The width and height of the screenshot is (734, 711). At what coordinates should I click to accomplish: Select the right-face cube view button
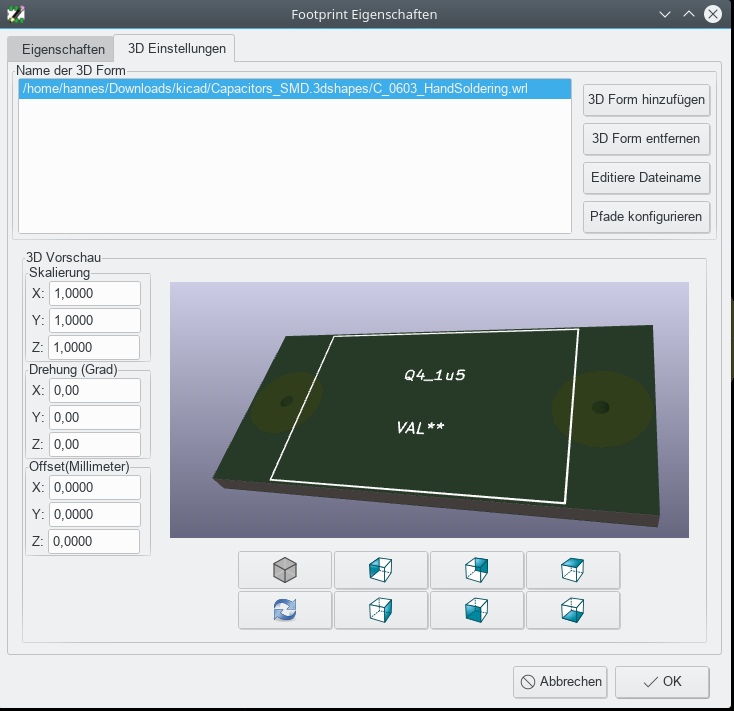[x=381, y=610]
